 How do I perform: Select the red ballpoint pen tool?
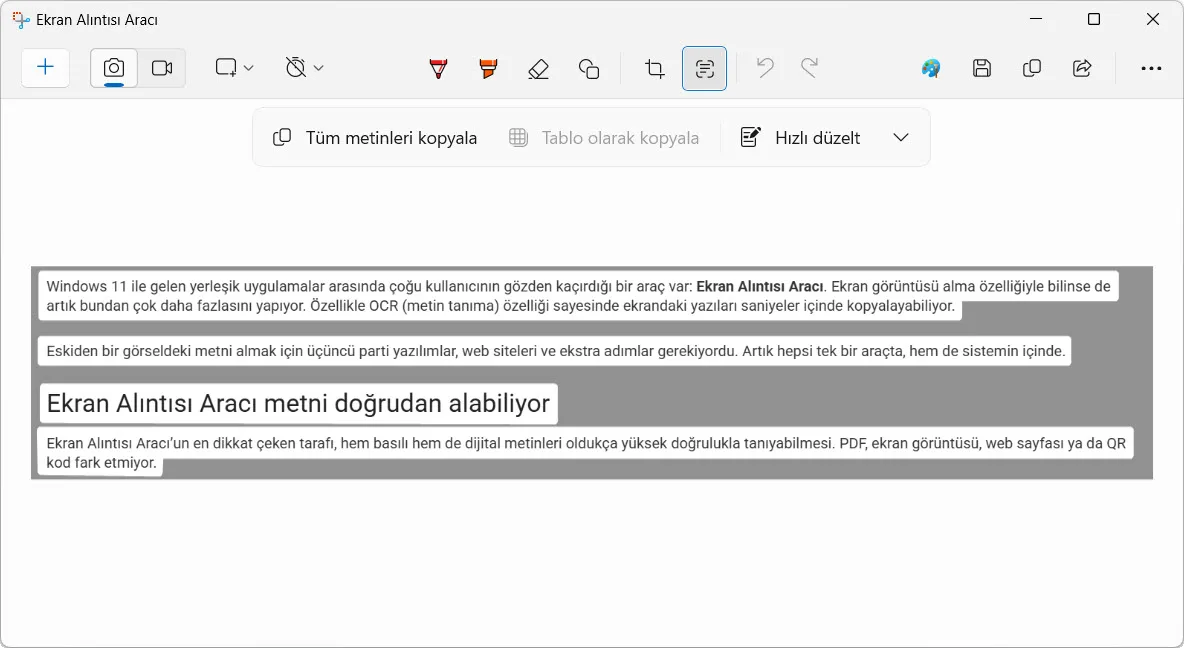(x=438, y=69)
